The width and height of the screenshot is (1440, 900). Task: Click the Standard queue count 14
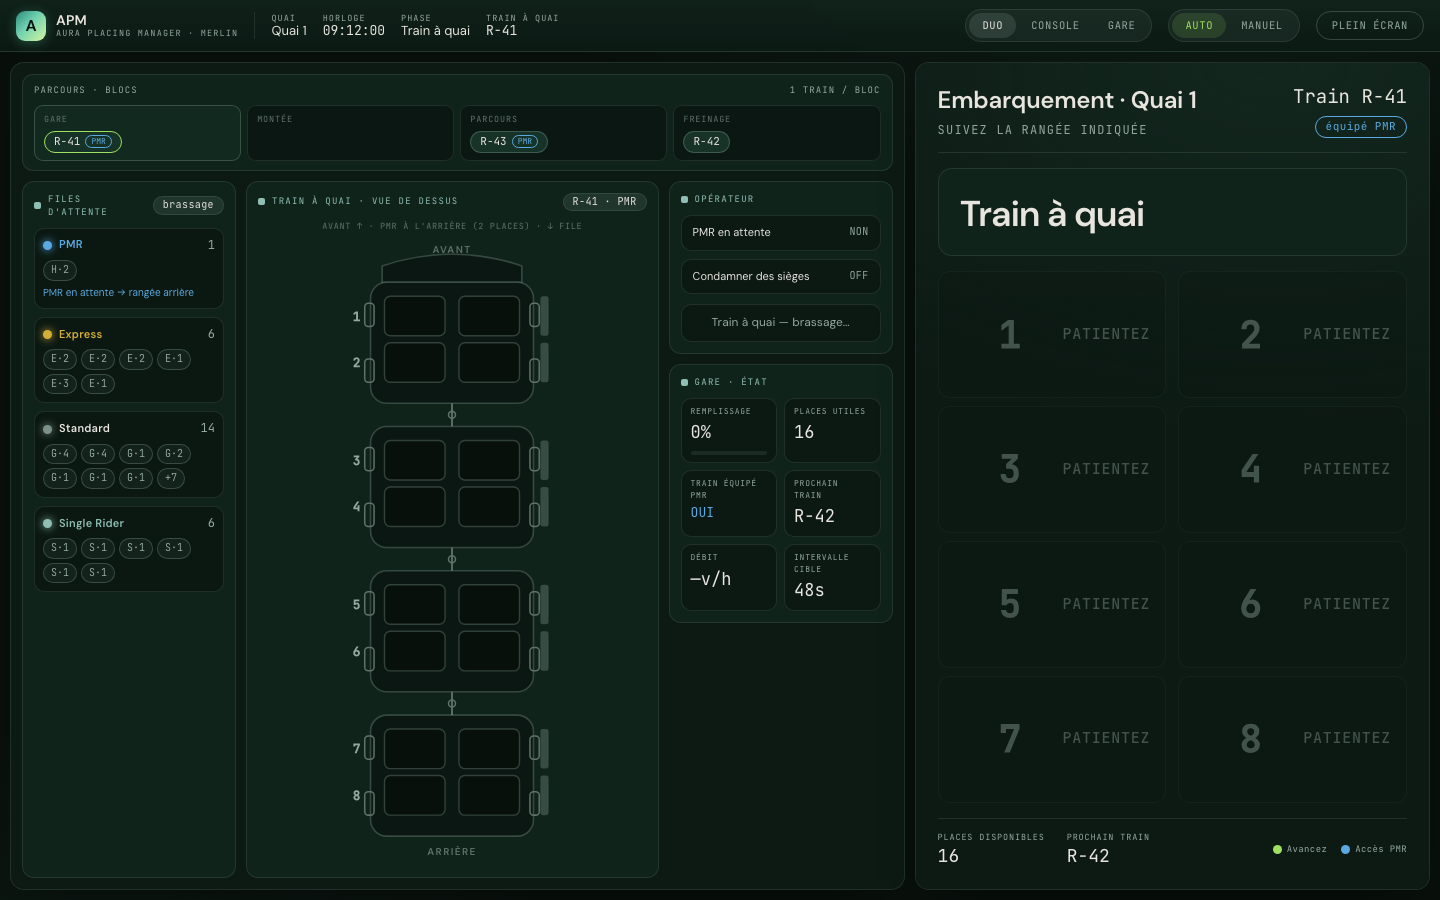pos(207,428)
